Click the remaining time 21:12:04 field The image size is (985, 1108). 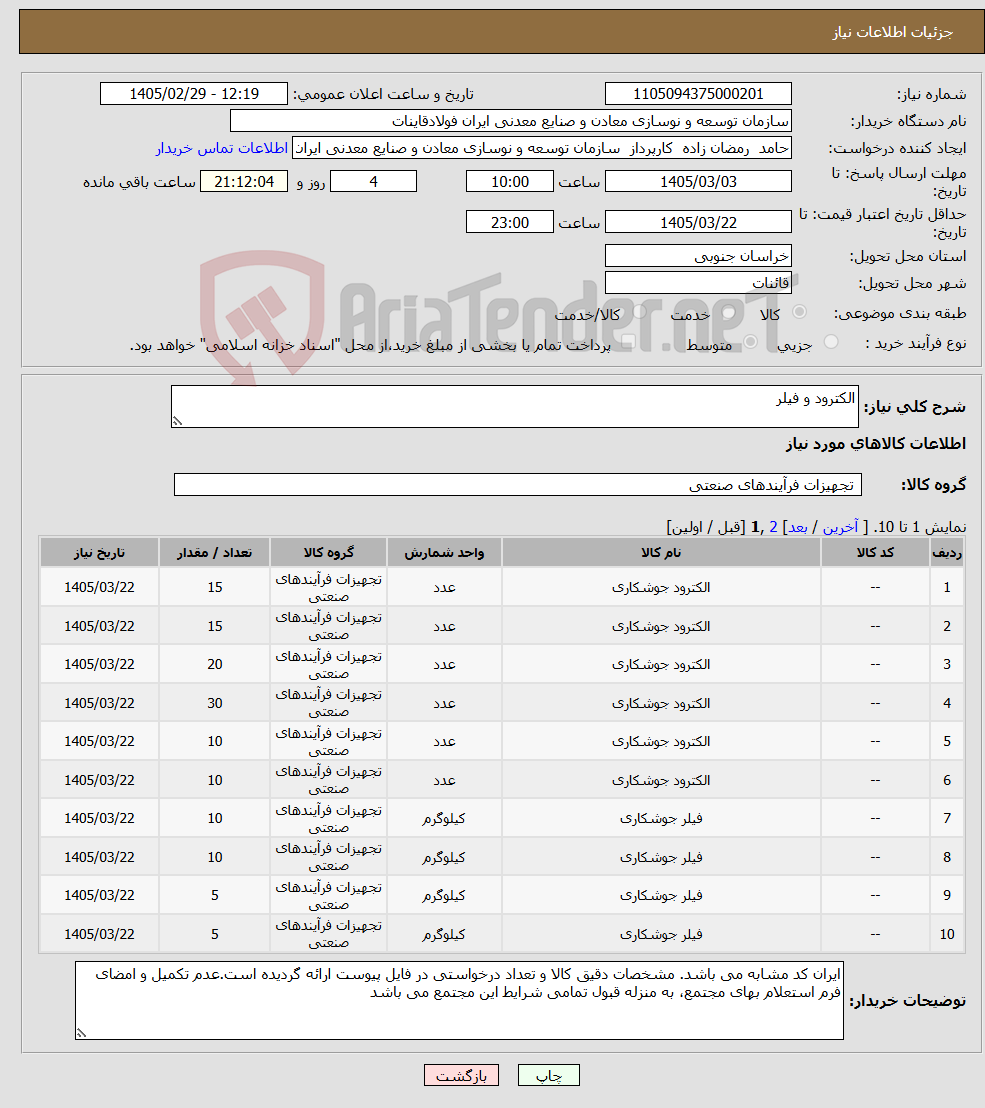pos(244,182)
